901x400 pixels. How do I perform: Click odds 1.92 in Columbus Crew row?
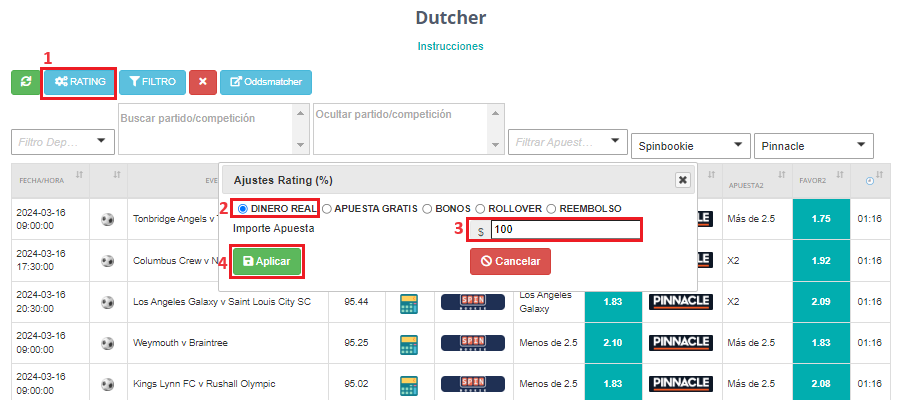pos(821,260)
